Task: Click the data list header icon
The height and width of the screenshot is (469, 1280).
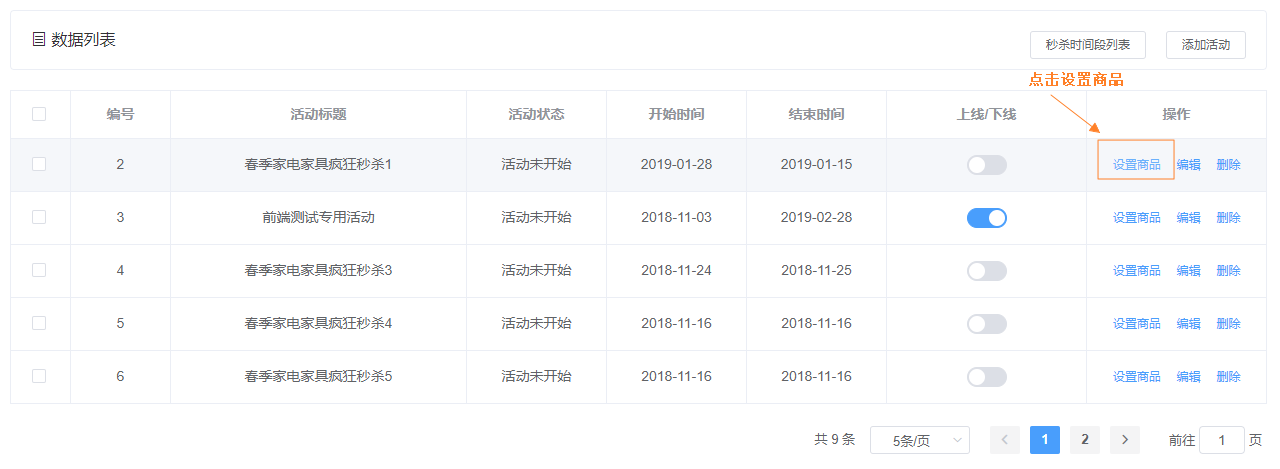Action: click(39, 40)
